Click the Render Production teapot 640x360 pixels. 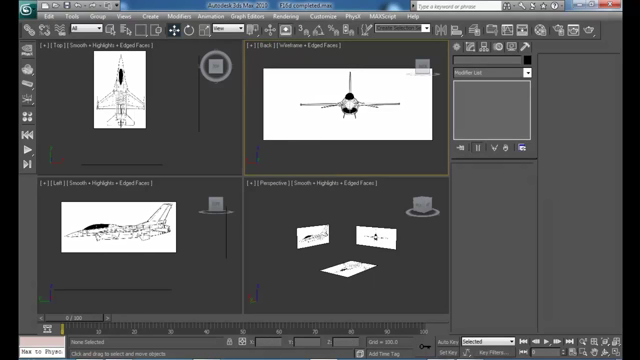click(x=589, y=30)
